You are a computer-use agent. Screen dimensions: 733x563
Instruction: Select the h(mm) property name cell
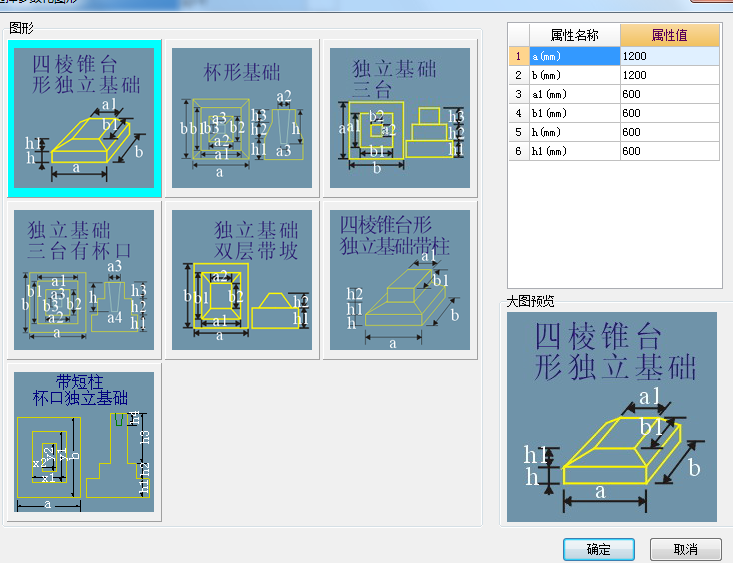coord(575,132)
